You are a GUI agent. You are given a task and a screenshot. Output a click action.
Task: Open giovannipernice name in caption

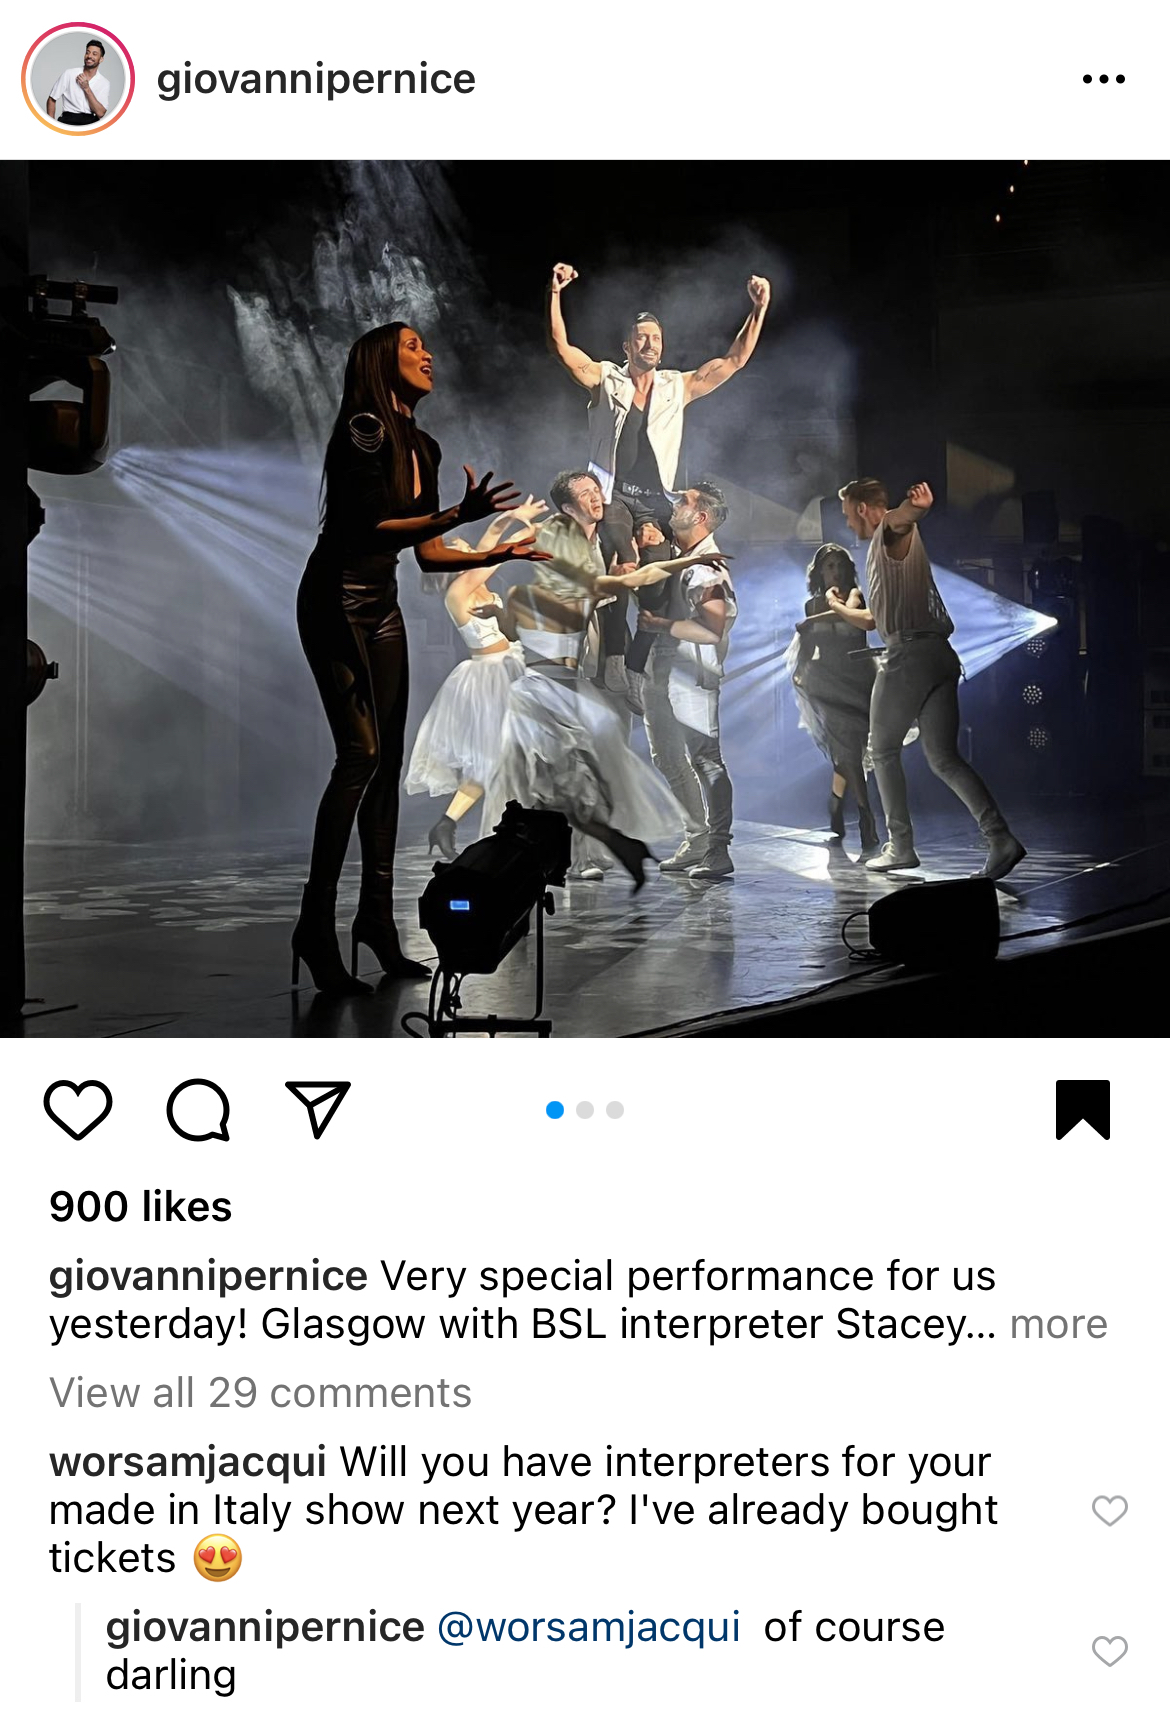[x=208, y=1276]
